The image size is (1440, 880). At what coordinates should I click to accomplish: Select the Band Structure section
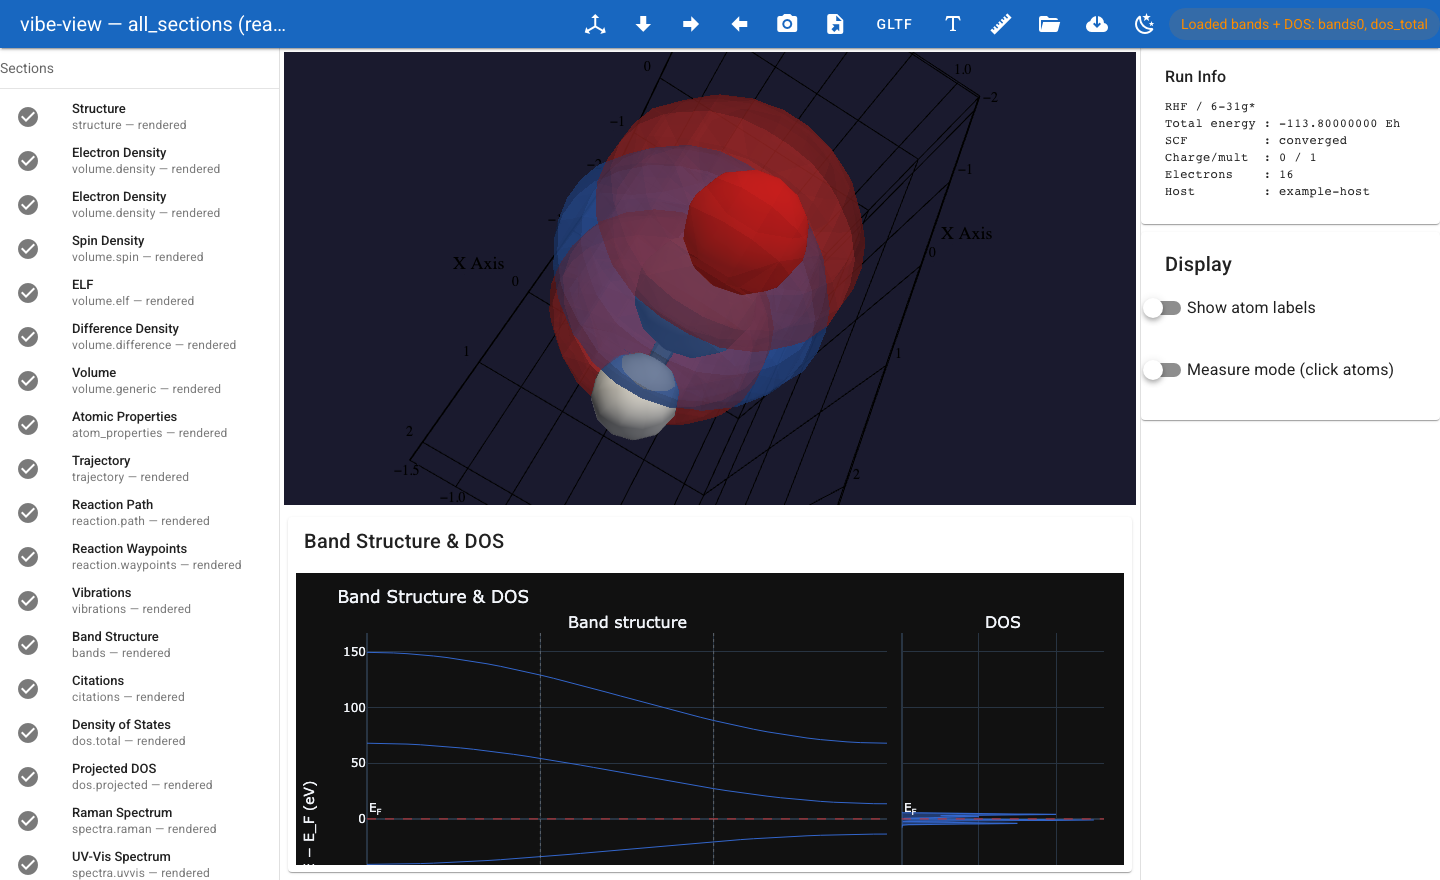click(x=139, y=645)
